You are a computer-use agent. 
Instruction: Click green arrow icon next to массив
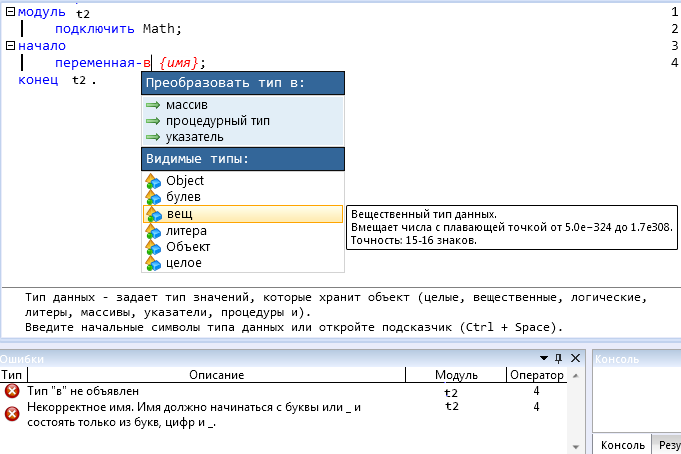pos(153,105)
